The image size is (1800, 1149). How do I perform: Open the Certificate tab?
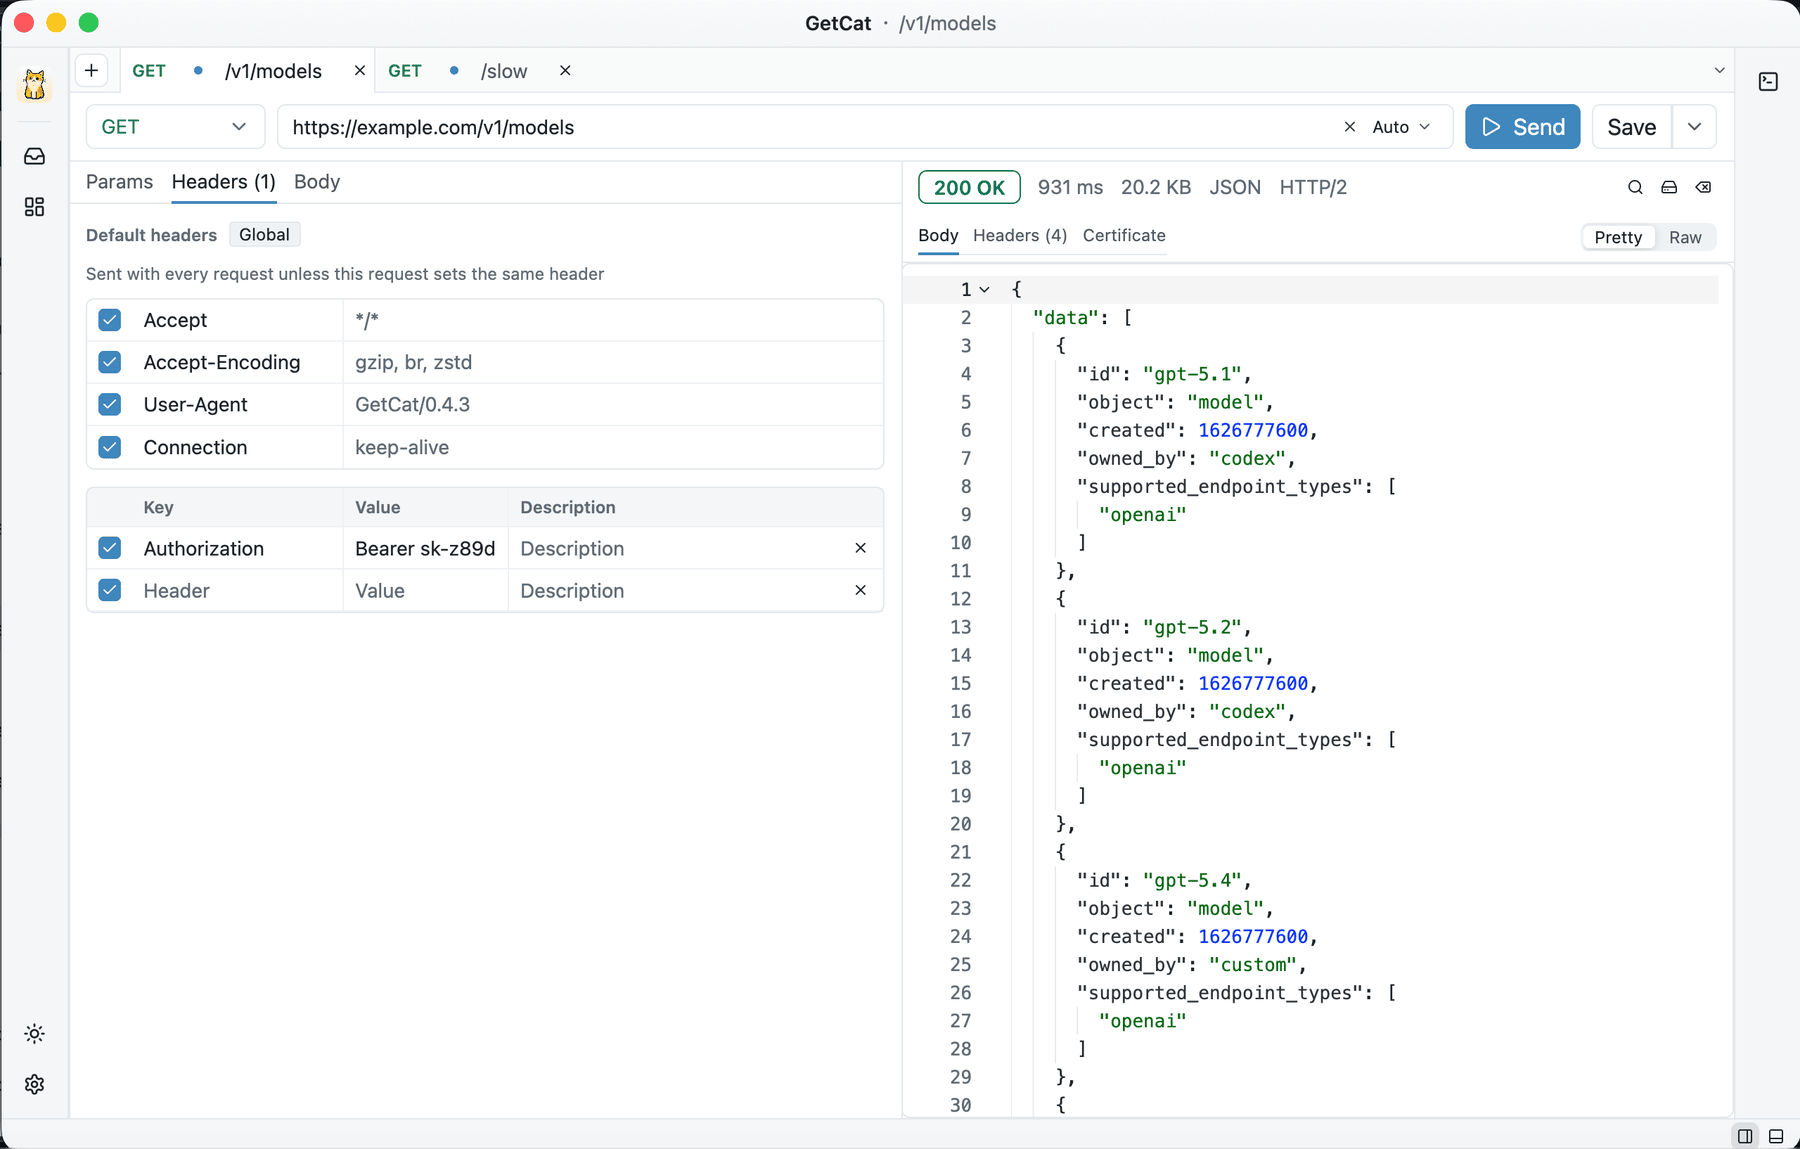click(1124, 235)
